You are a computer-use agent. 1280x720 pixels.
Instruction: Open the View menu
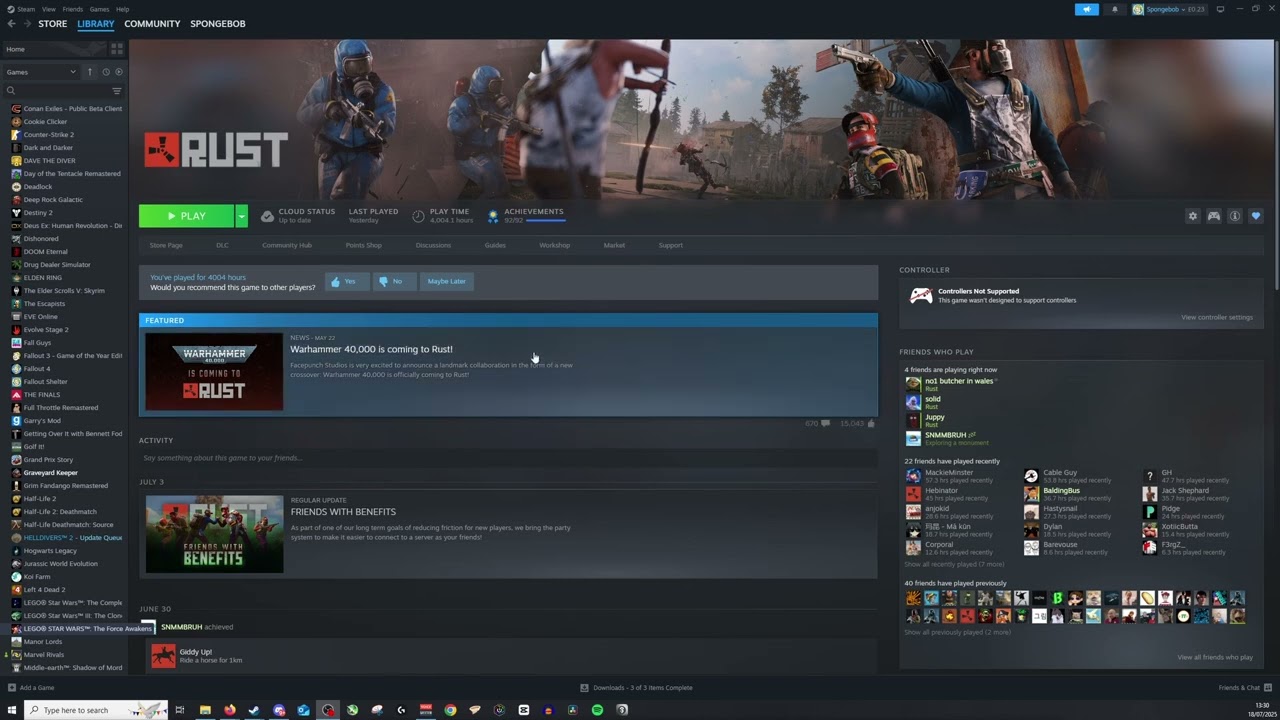pyautogui.click(x=49, y=9)
